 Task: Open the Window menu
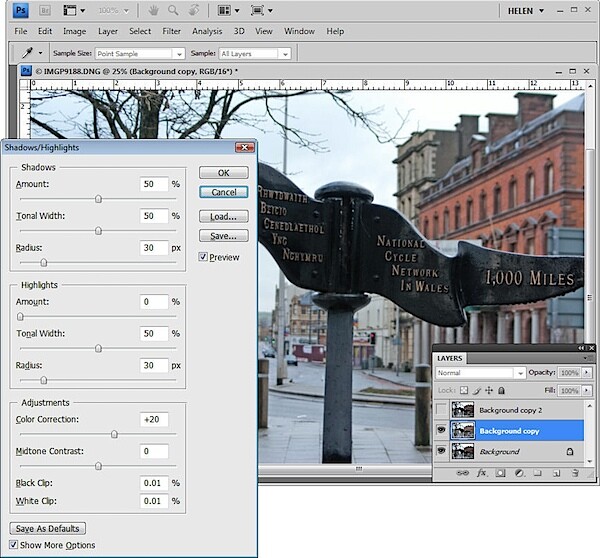(299, 31)
